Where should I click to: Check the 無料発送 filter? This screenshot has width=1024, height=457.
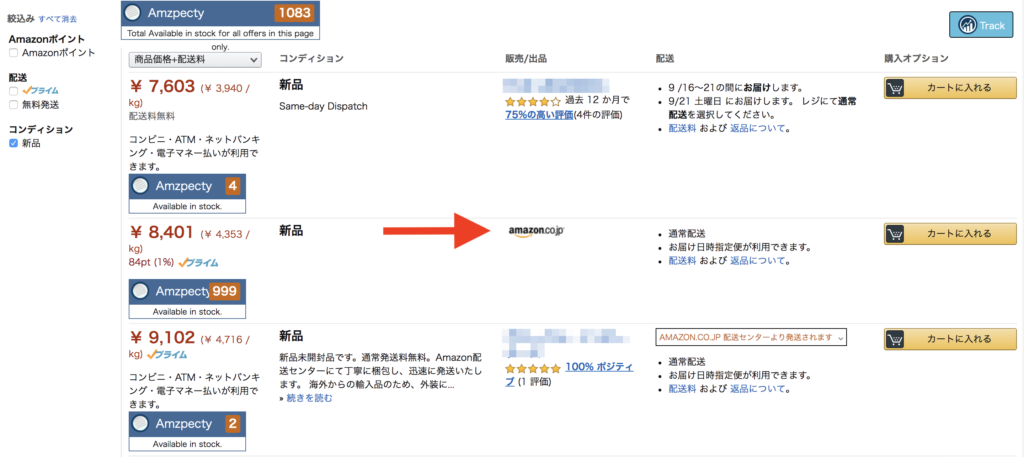(x=13, y=104)
